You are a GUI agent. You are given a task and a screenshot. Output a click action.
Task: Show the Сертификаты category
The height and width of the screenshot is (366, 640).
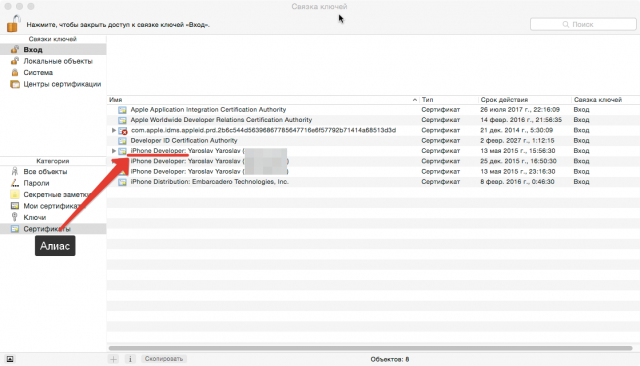[x=53, y=228]
